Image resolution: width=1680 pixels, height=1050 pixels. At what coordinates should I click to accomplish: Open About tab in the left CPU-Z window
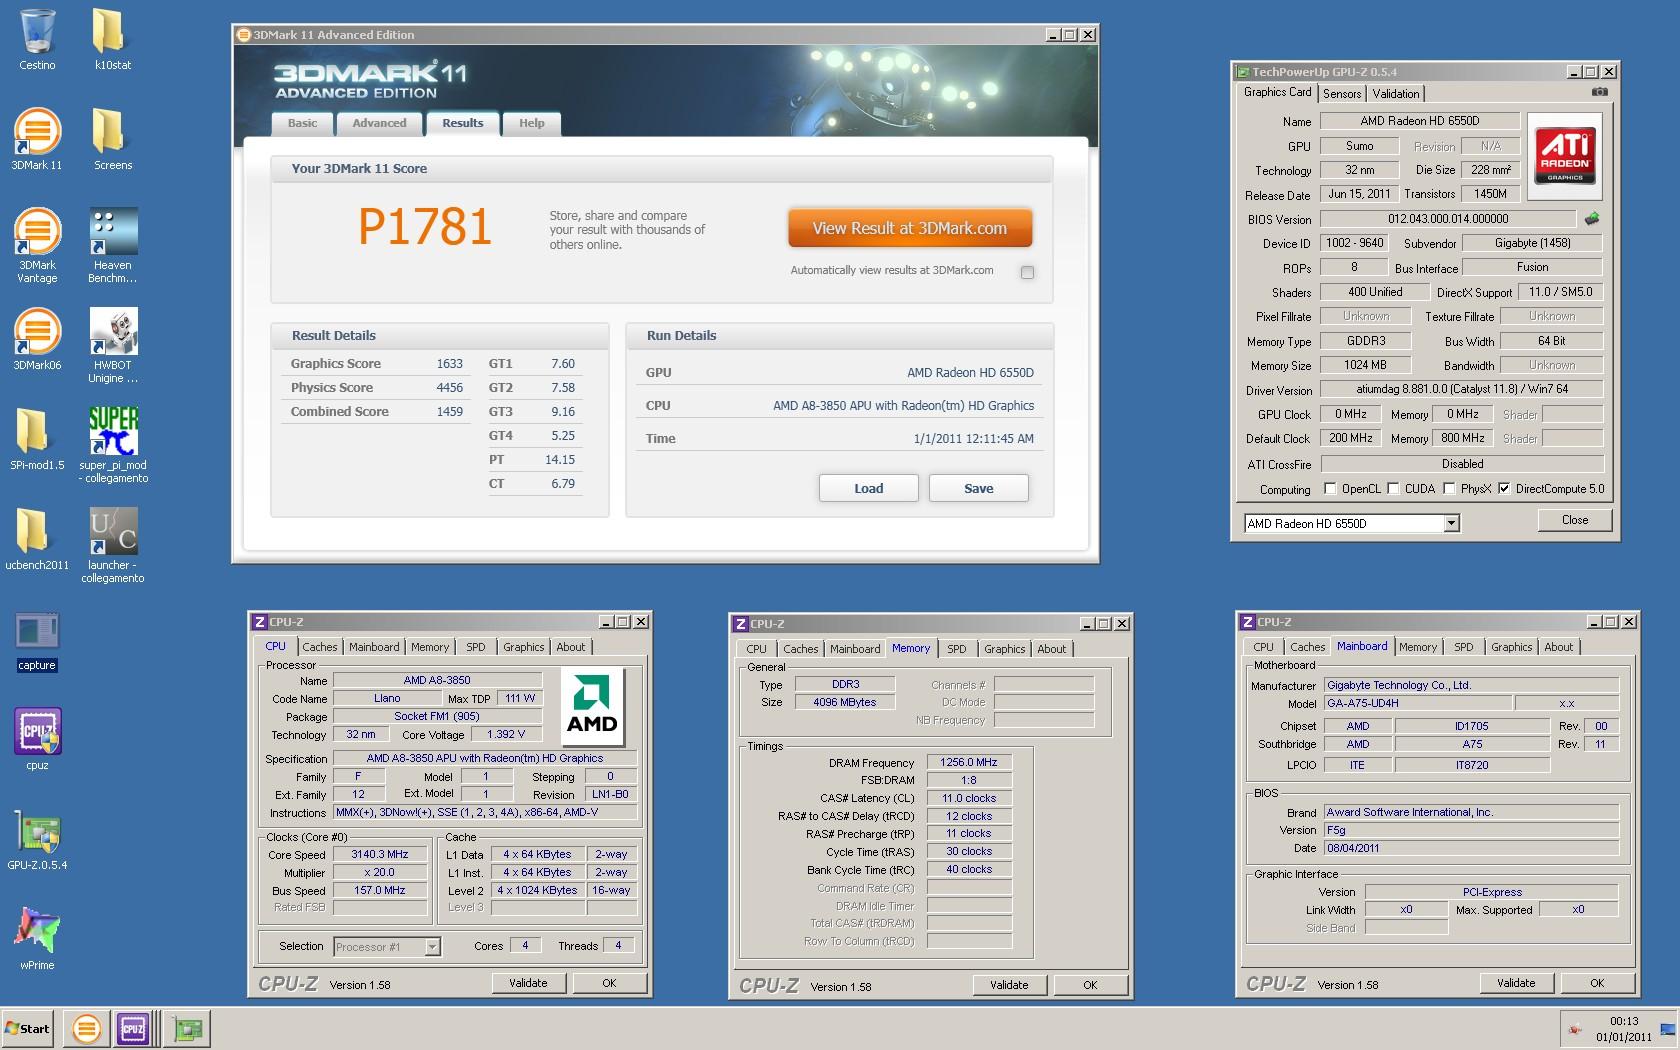(x=571, y=647)
